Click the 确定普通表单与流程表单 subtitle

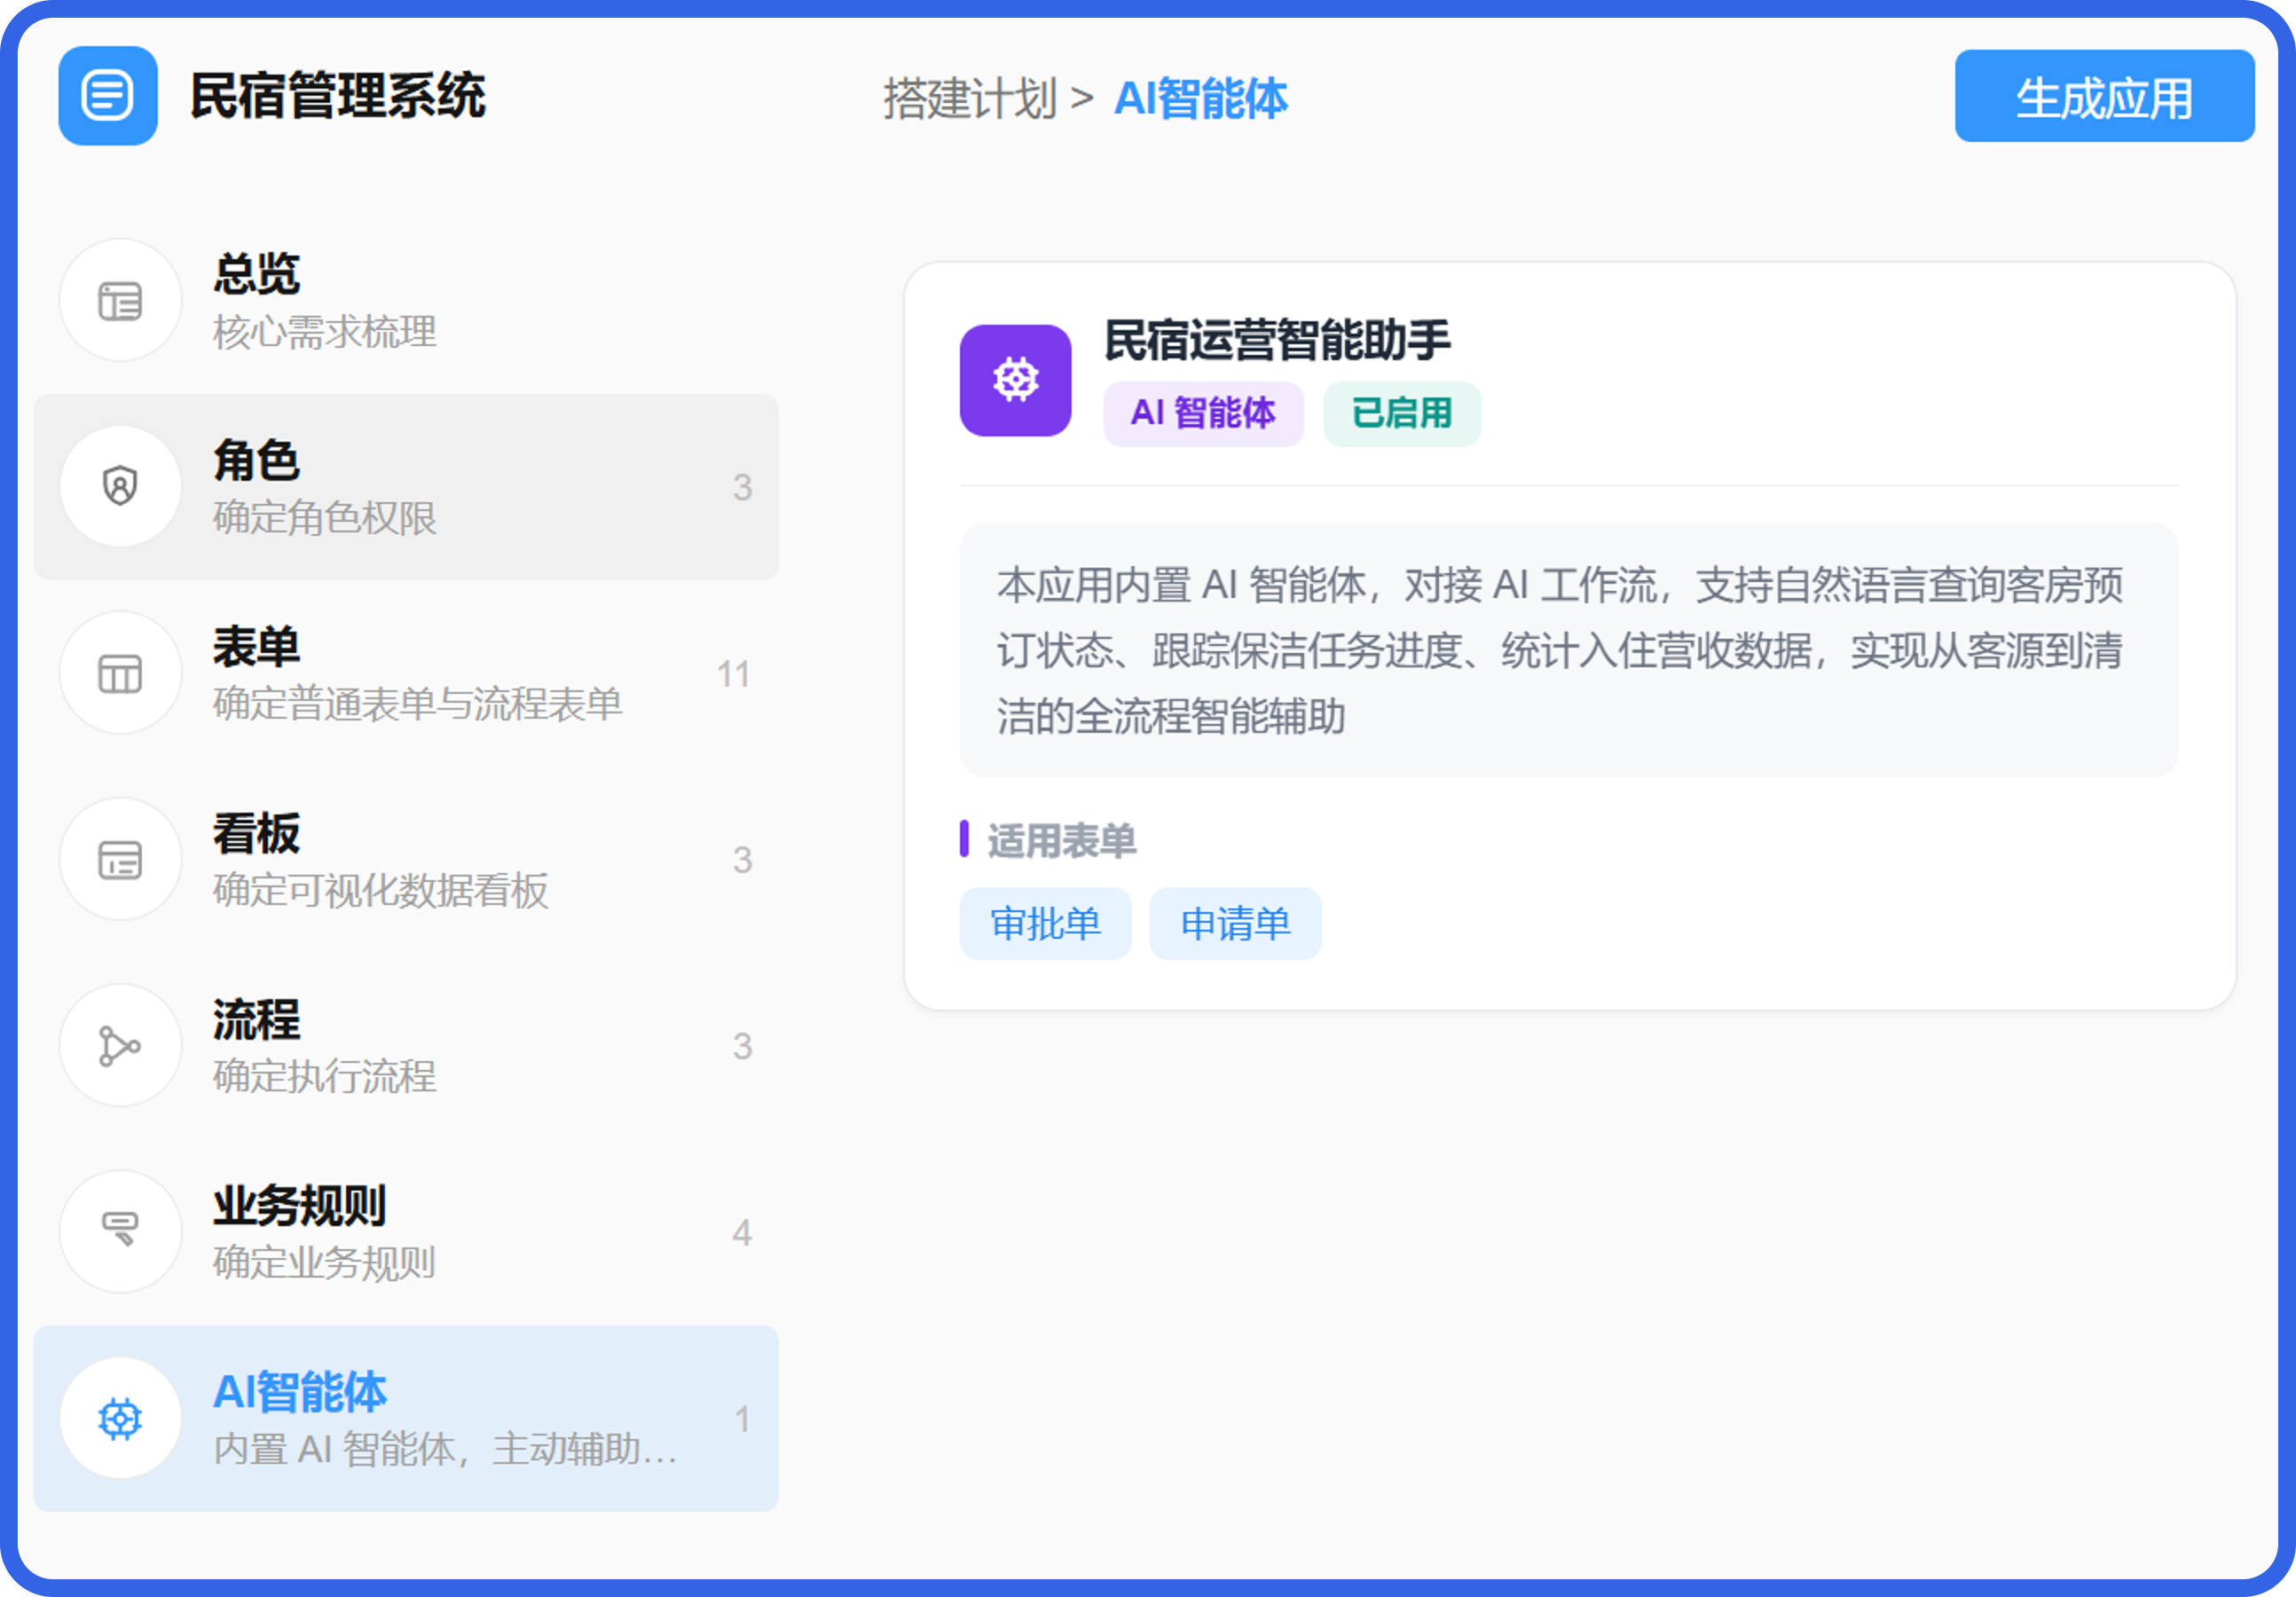(x=418, y=704)
